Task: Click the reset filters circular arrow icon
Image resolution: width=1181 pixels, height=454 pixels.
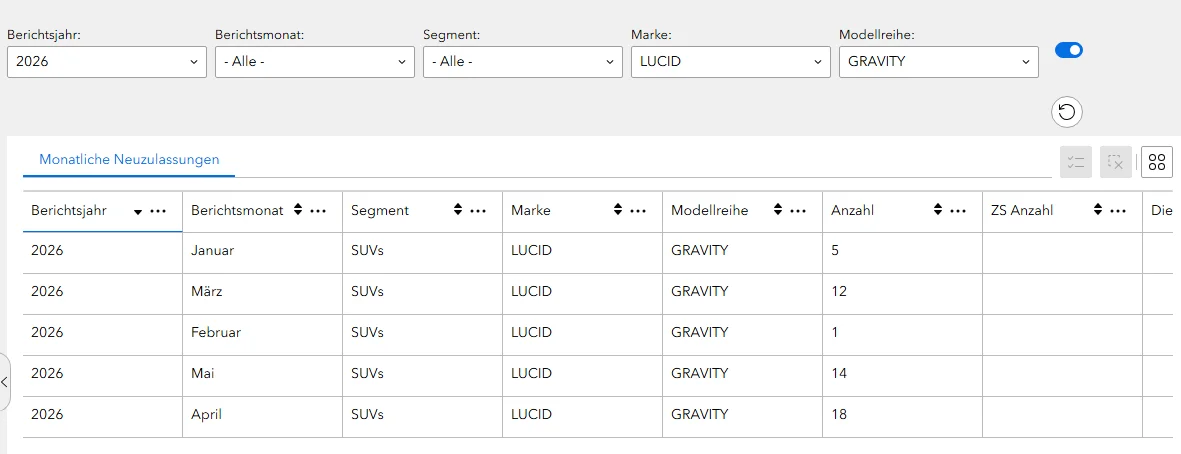Action: (1067, 112)
